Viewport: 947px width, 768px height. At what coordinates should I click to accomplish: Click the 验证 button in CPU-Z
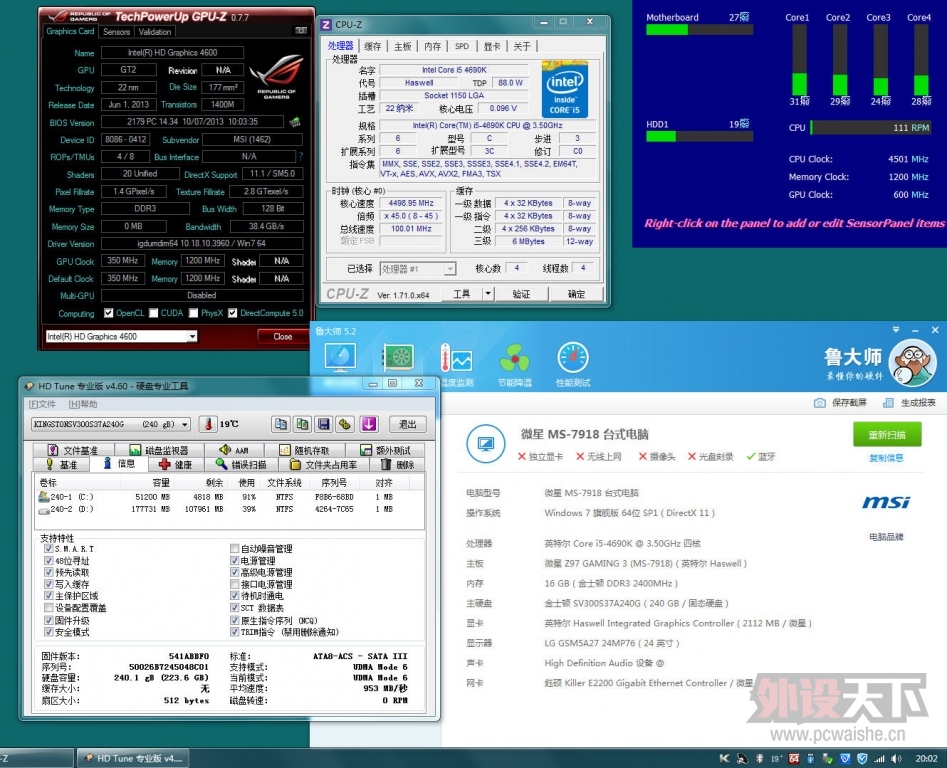point(521,294)
